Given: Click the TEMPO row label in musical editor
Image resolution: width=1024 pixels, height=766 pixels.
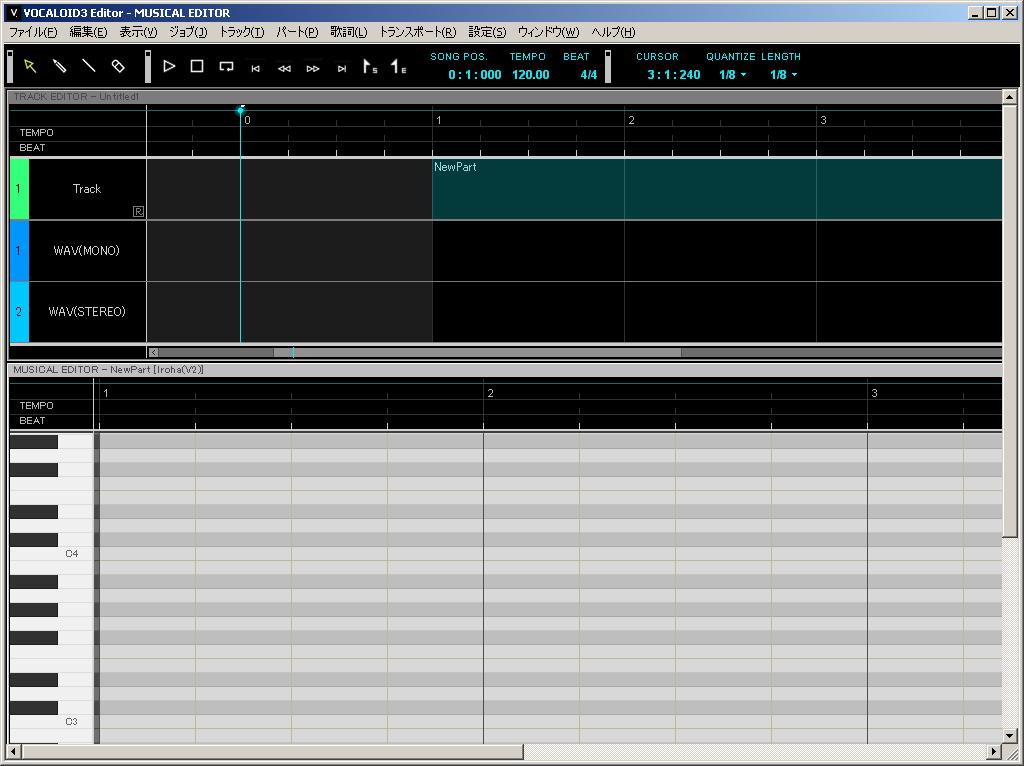Looking at the screenshot, I should click(x=37, y=406).
